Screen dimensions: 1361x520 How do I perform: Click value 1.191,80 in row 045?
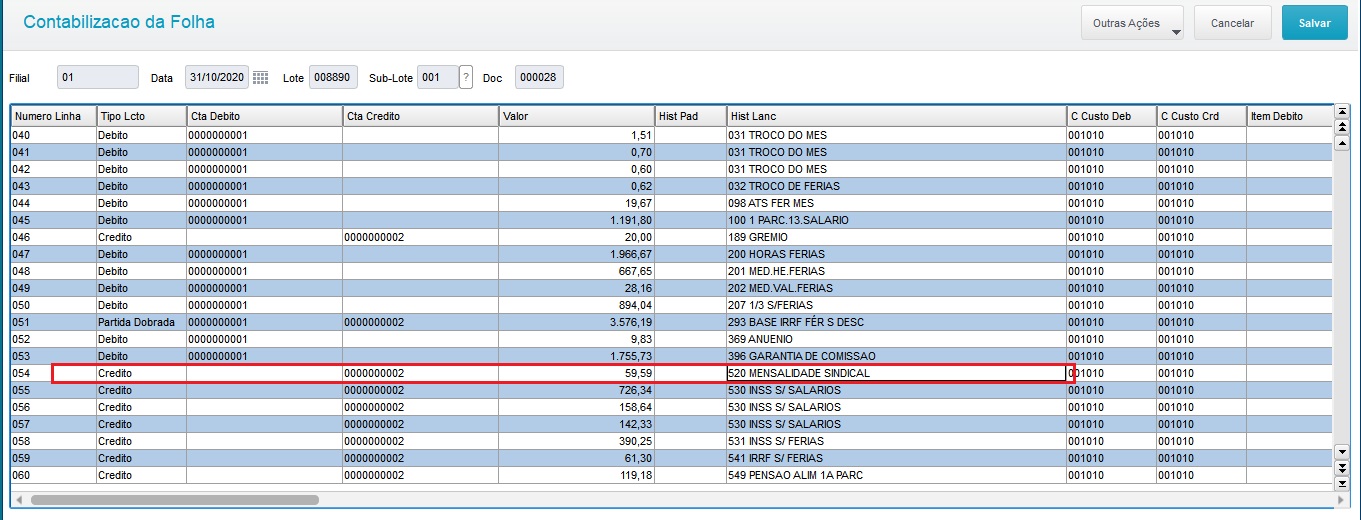coord(577,220)
